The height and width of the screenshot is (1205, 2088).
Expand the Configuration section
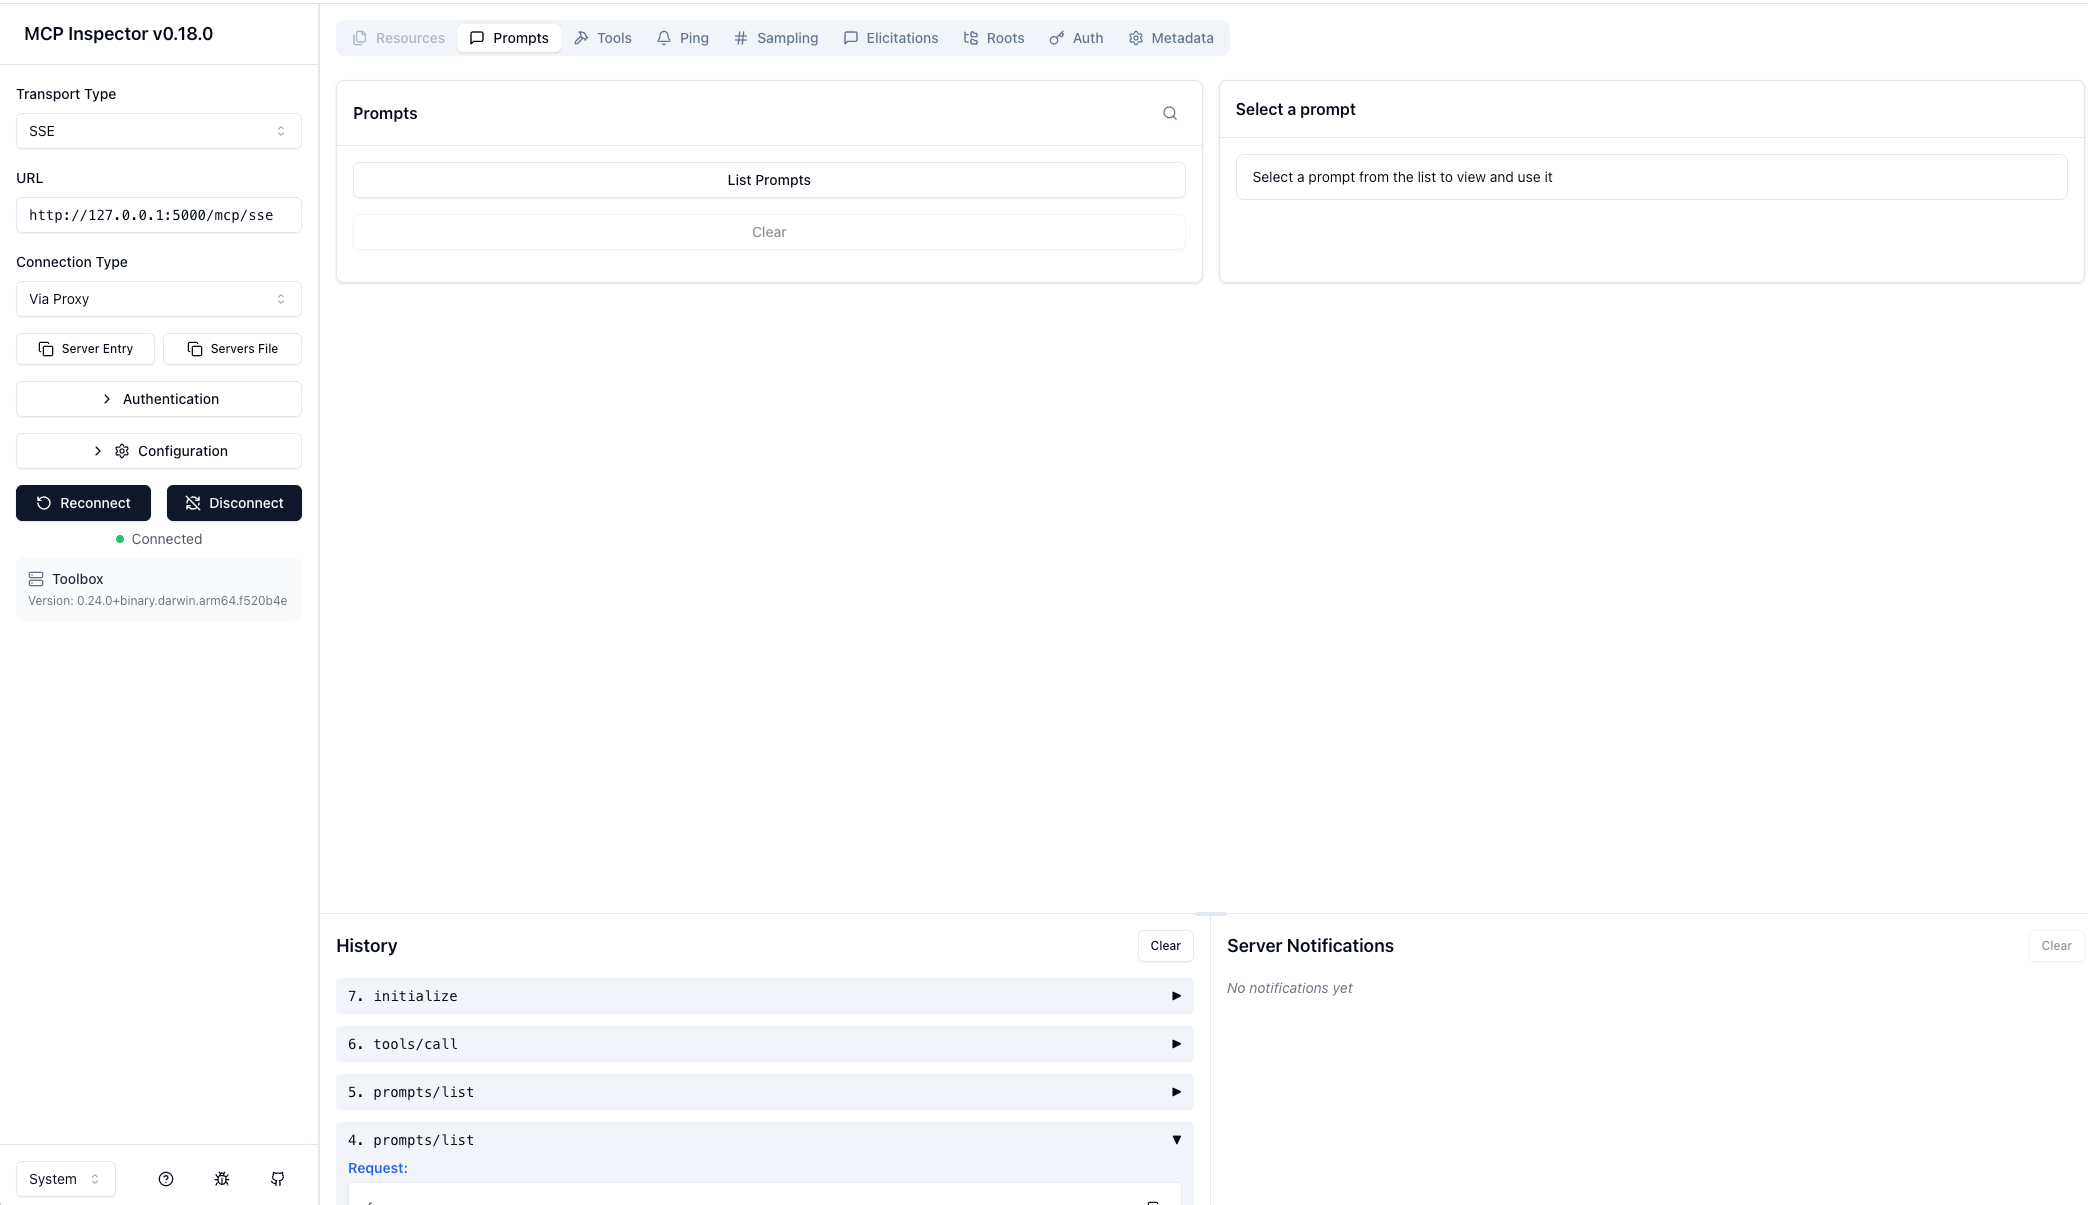click(x=158, y=451)
